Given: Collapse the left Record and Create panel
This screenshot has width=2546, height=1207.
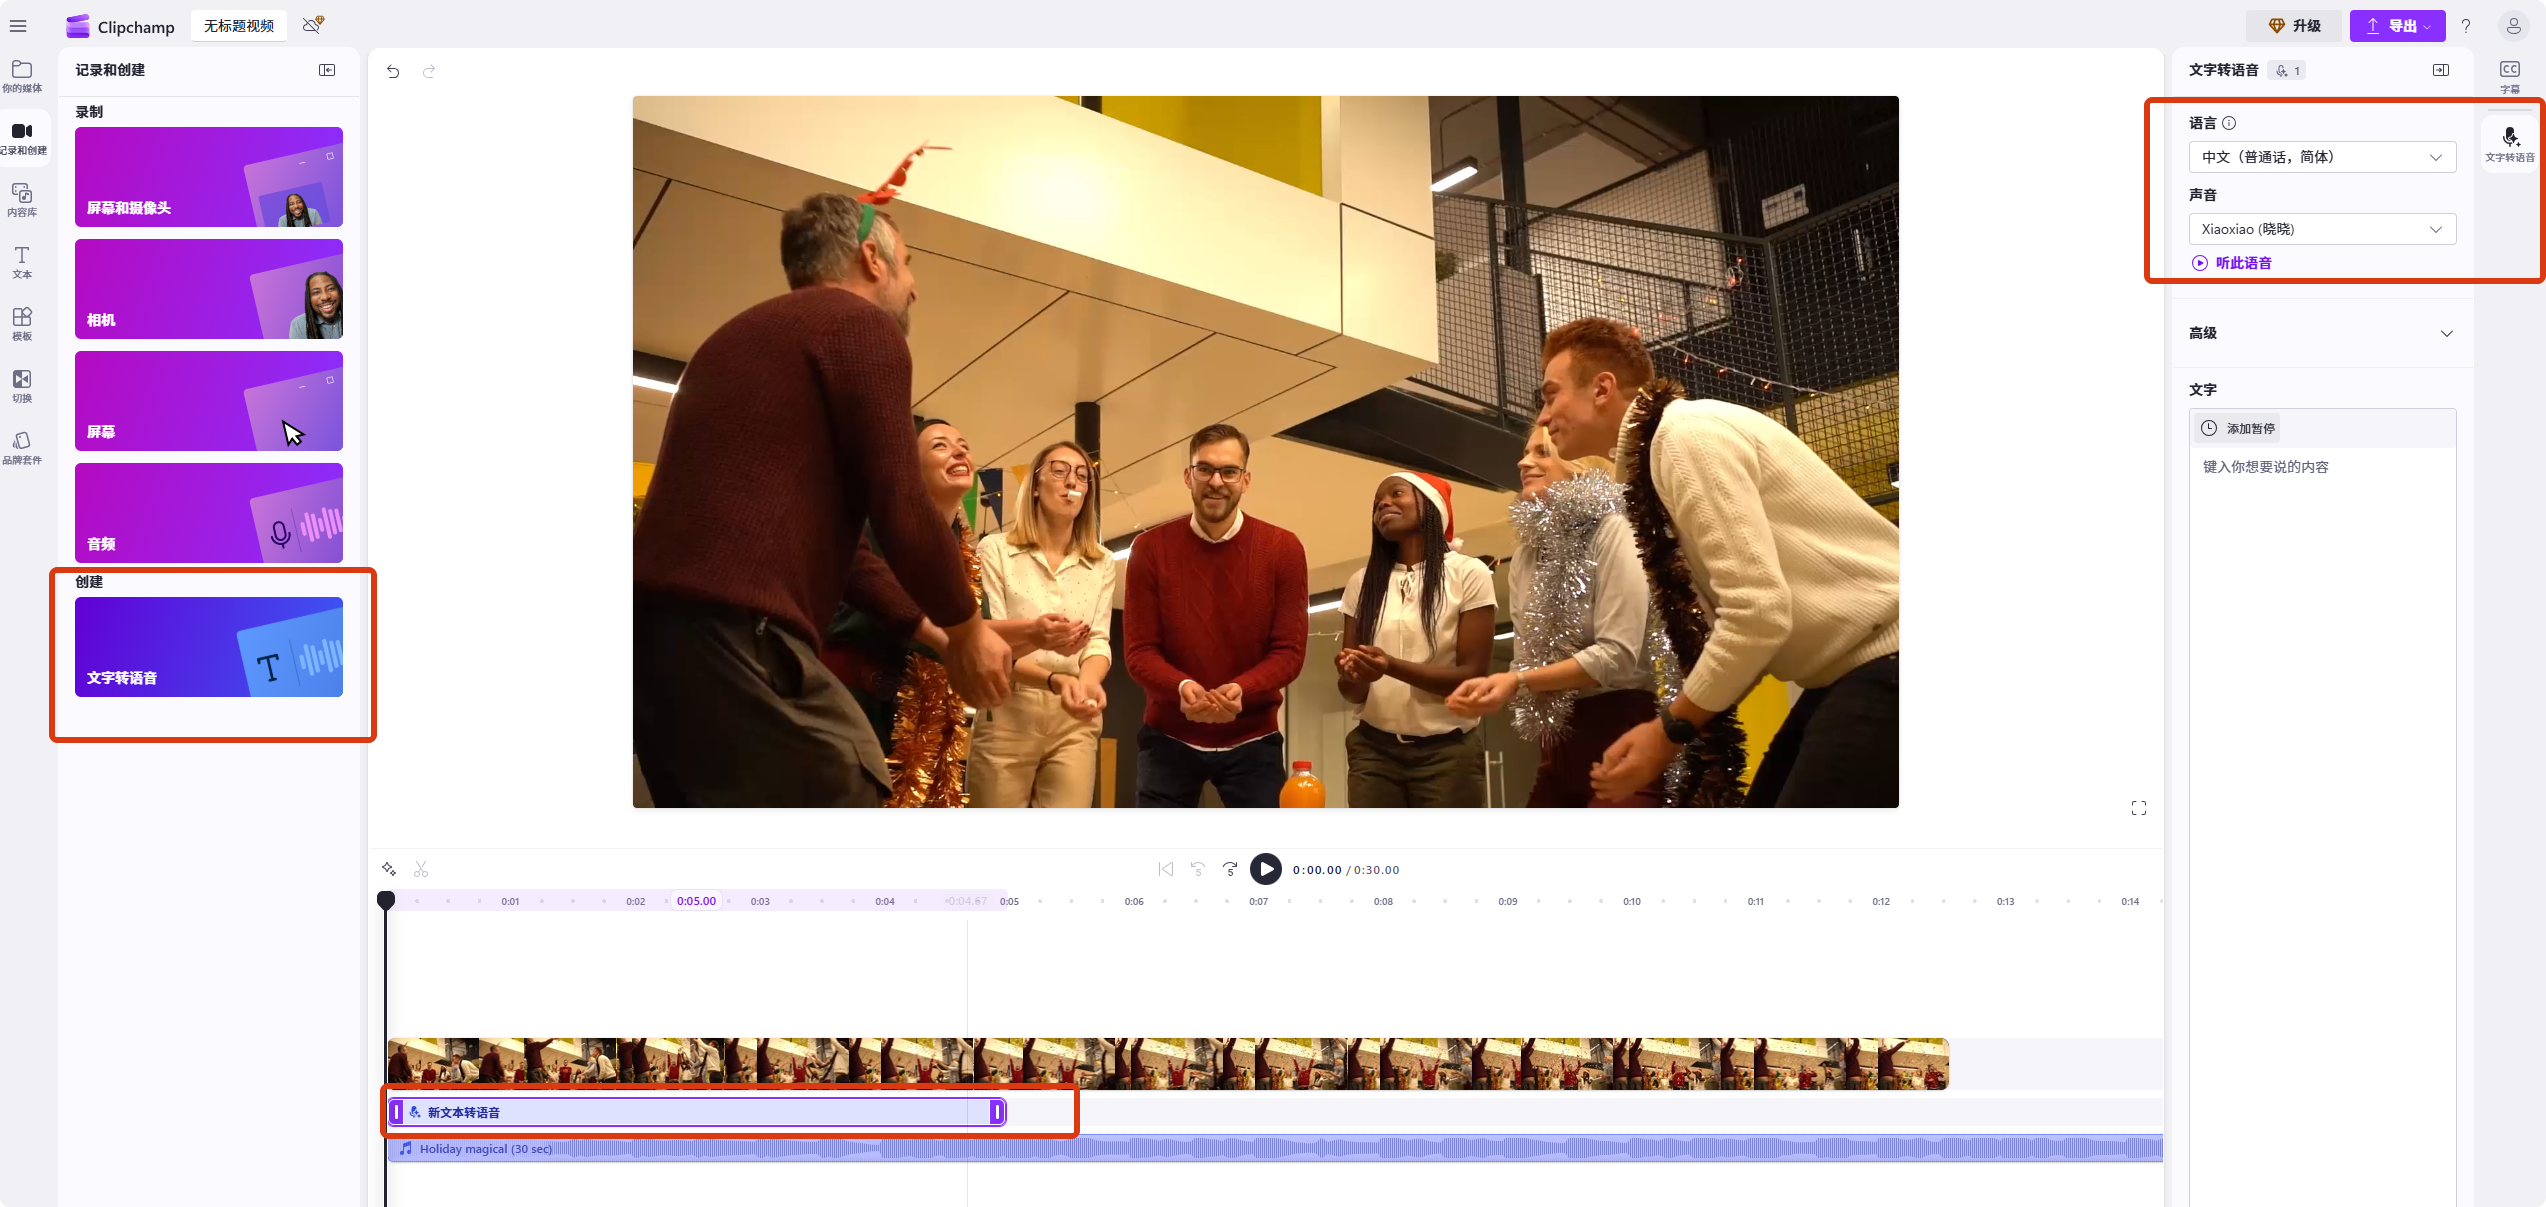Looking at the screenshot, I should coord(327,70).
